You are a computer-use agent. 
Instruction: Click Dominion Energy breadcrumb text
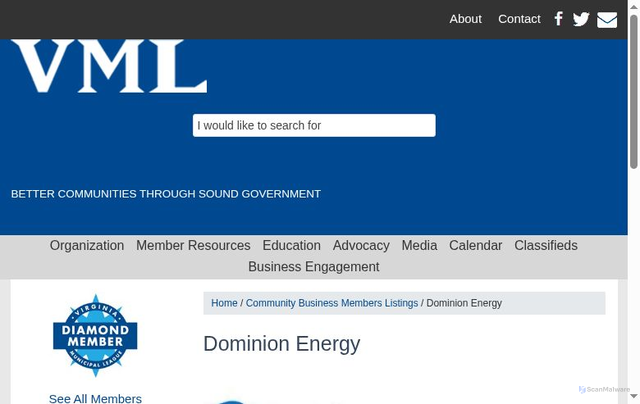click(464, 303)
